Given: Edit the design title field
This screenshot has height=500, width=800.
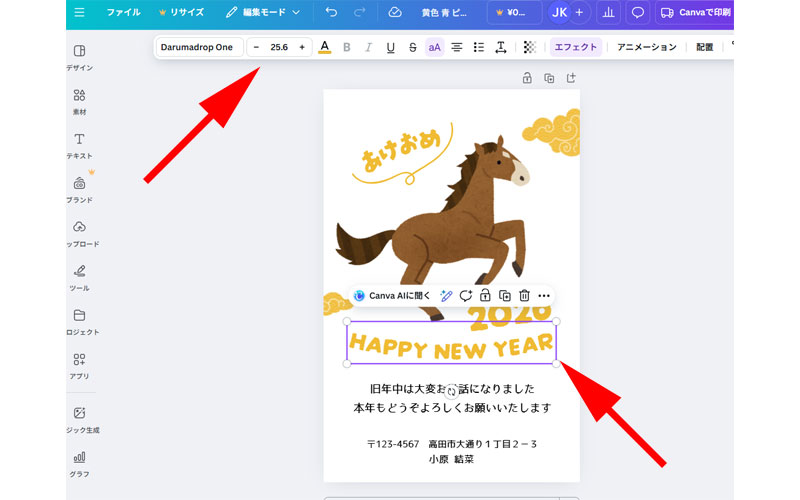Looking at the screenshot, I should click(444, 13).
